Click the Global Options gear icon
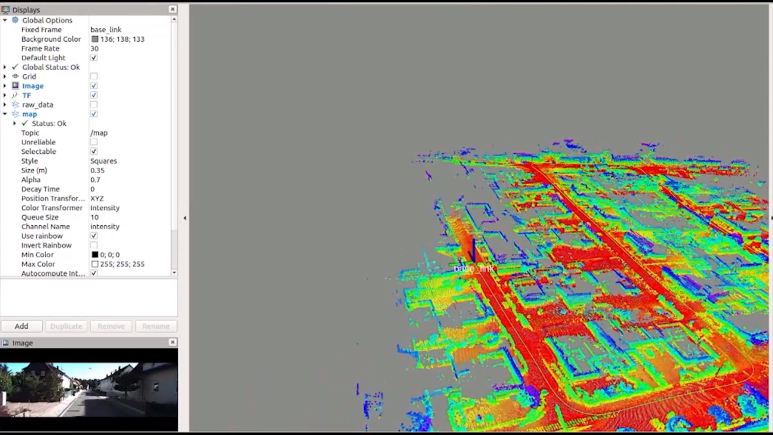Viewport: 773px width, 435px height. [x=15, y=20]
